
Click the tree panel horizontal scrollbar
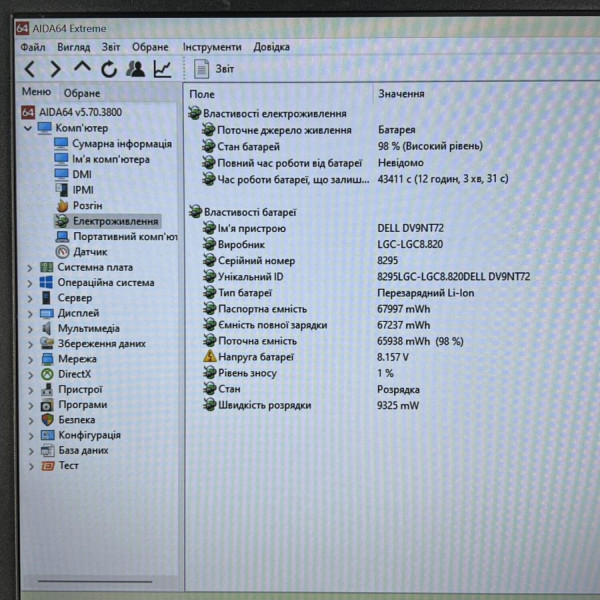coord(95,582)
